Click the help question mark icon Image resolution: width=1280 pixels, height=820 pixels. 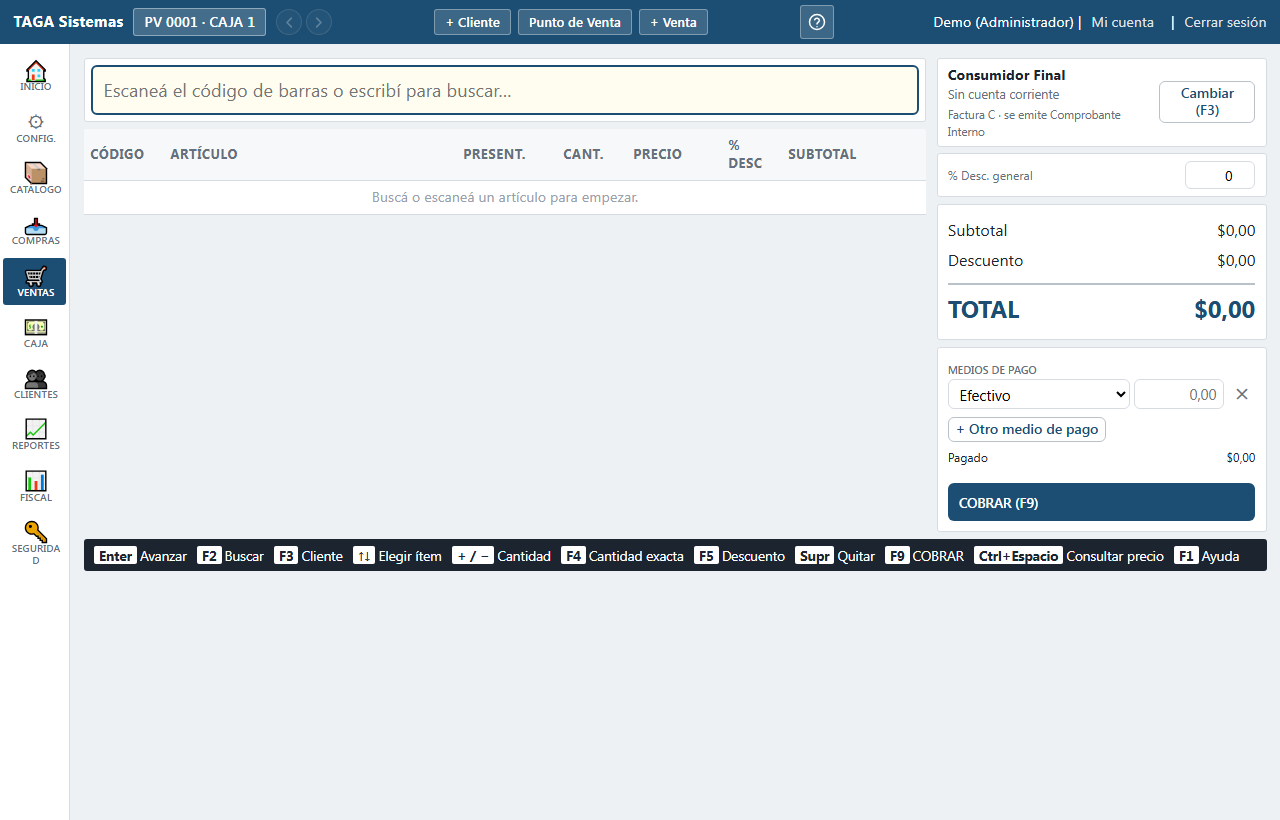pyautogui.click(x=817, y=22)
